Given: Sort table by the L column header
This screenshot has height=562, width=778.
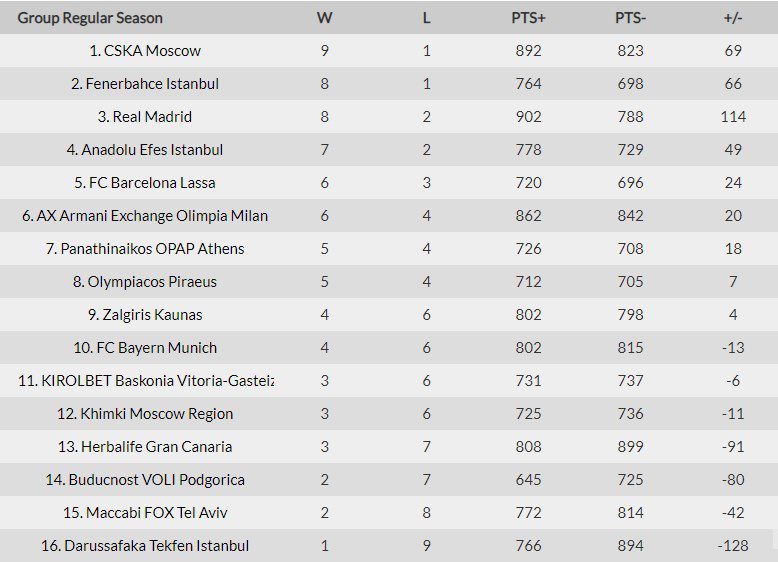Looking at the screenshot, I should click(426, 18).
